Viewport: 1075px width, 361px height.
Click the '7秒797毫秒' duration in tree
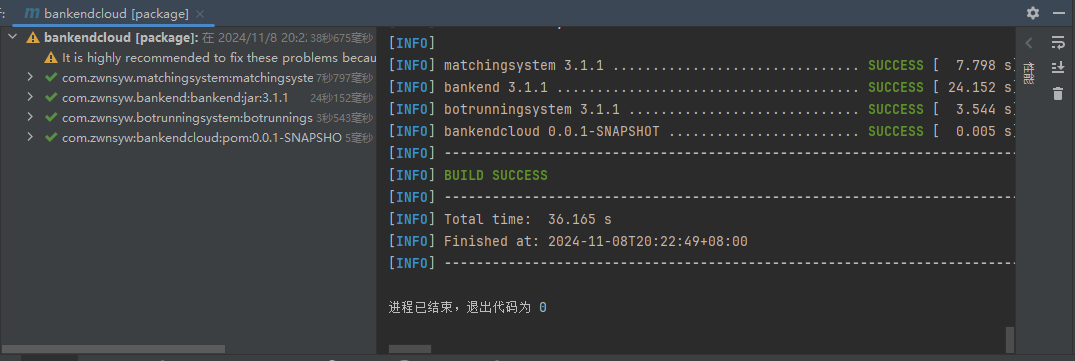coord(344,78)
